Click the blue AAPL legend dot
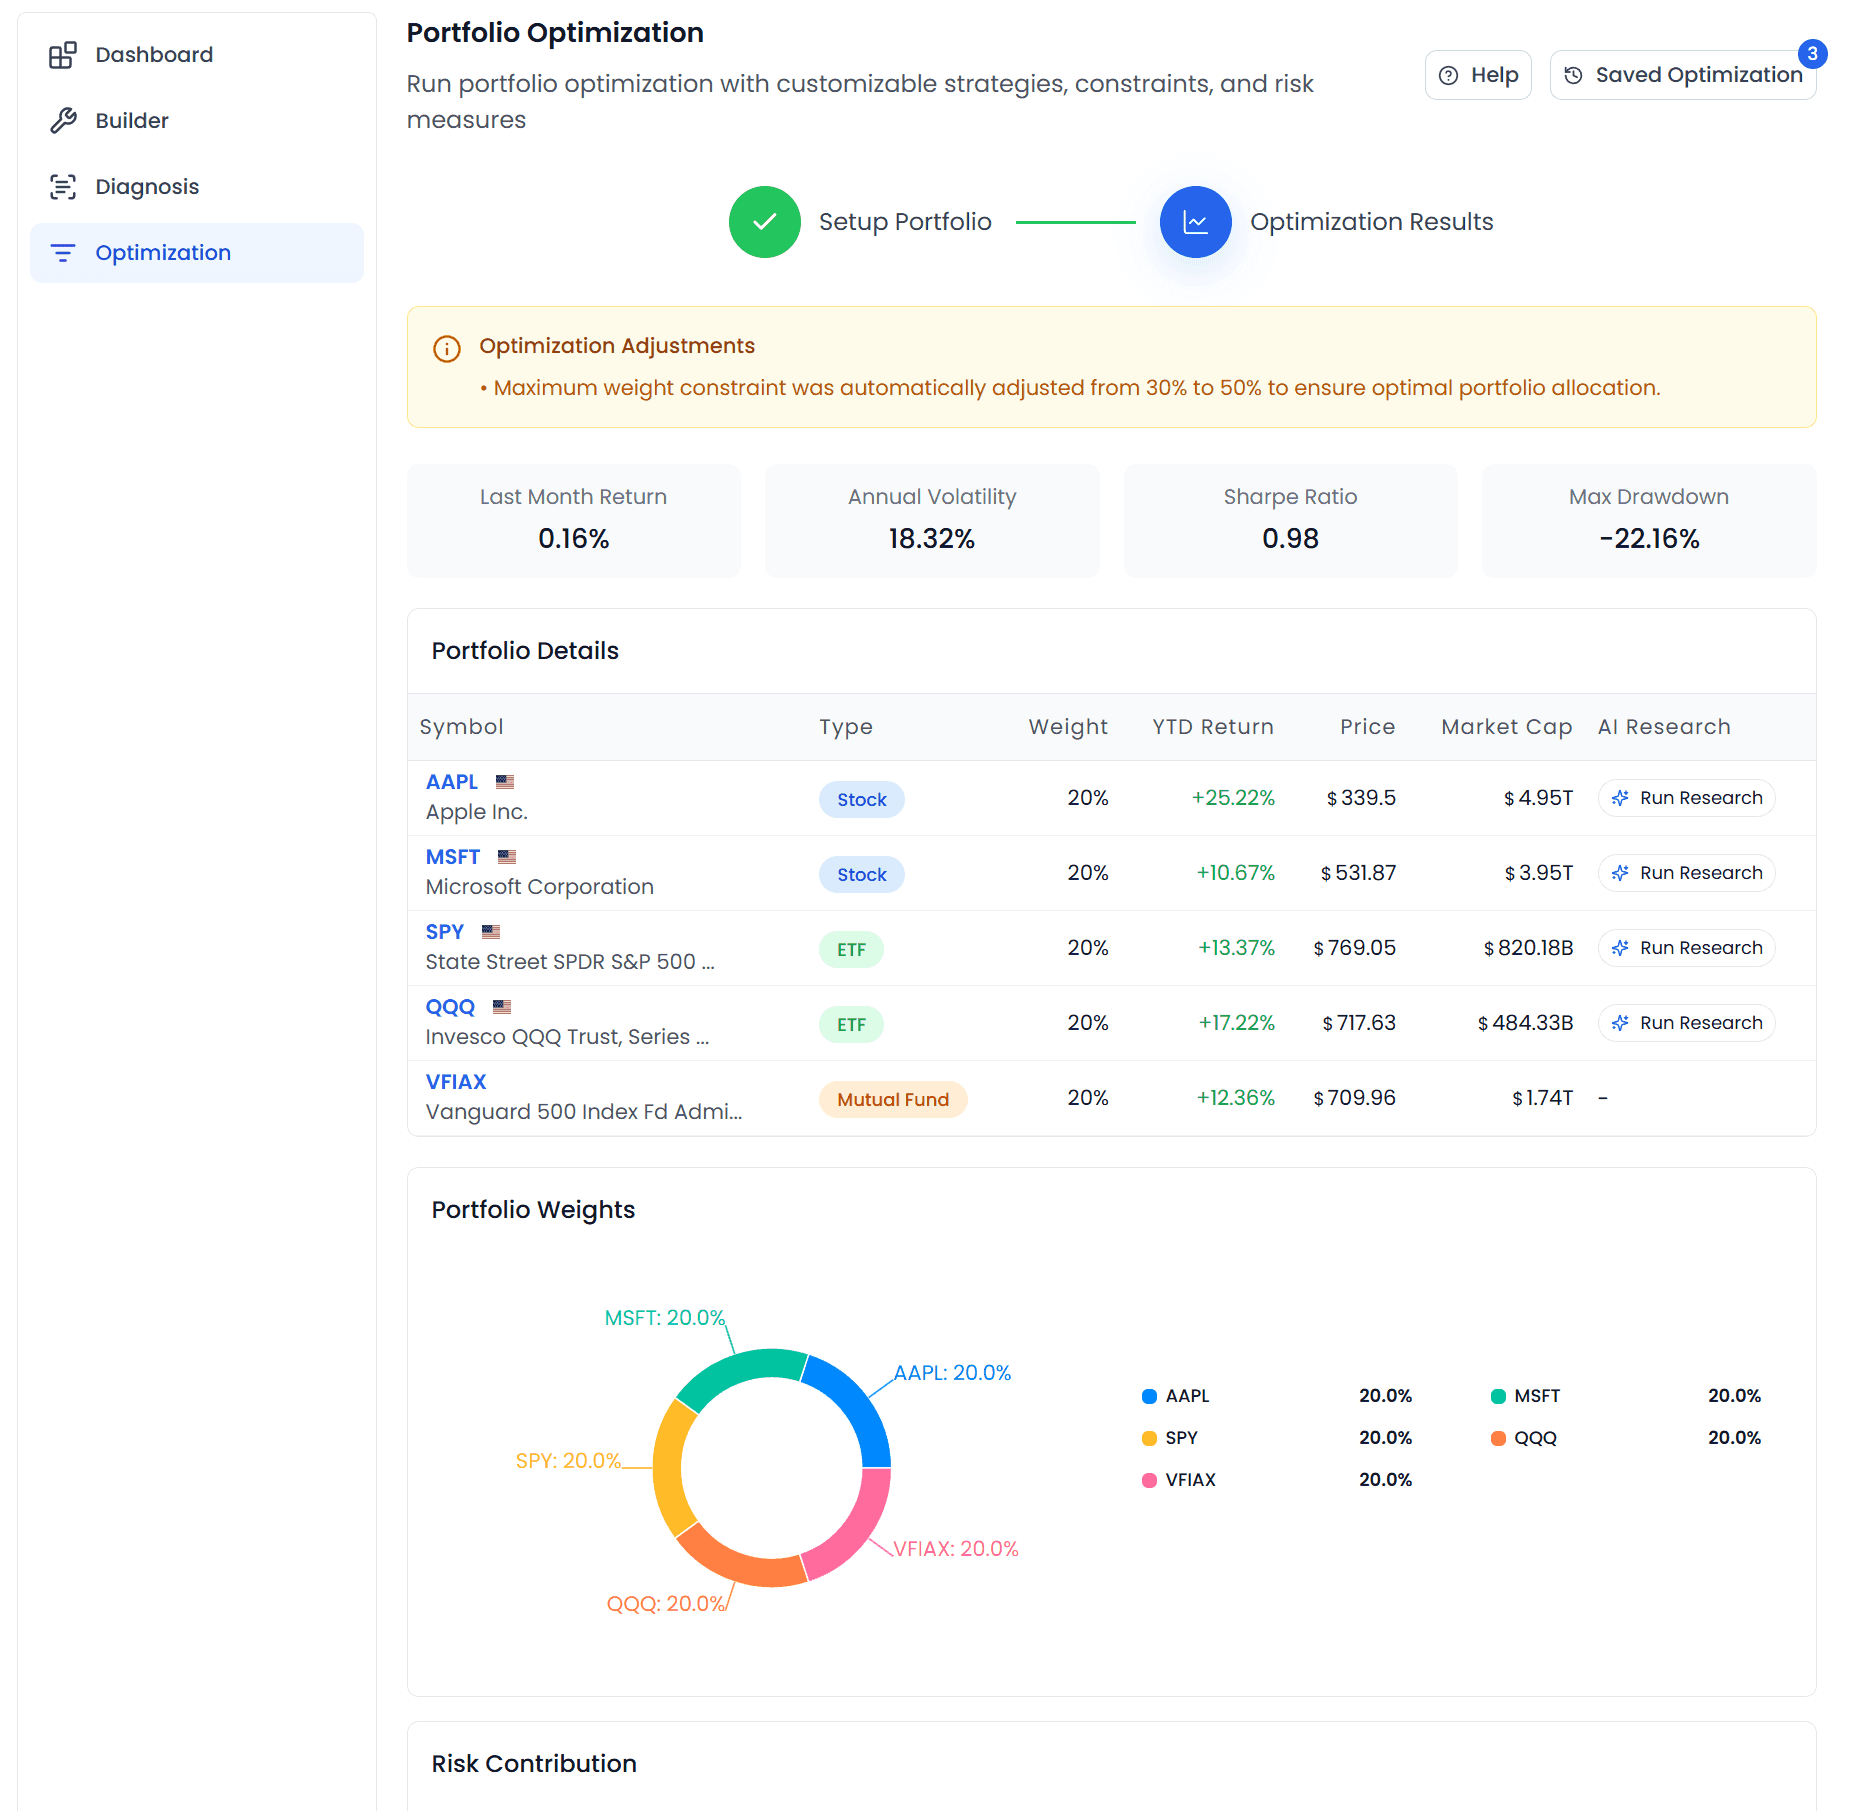 (x=1150, y=1397)
